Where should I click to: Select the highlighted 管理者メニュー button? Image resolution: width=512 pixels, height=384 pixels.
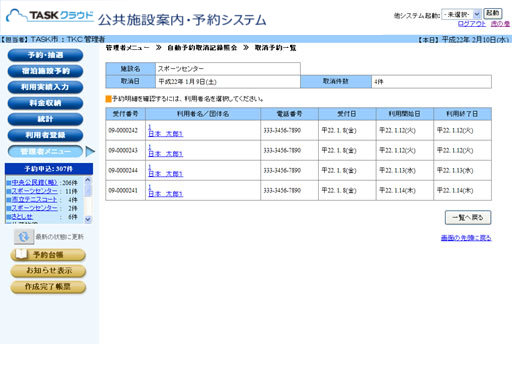(x=45, y=151)
